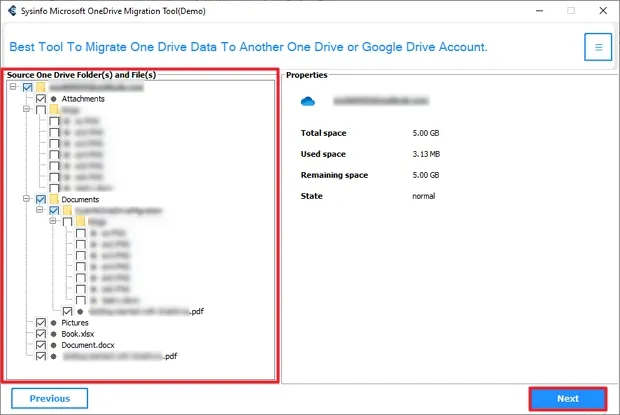Click the bullet icon beside Document.docx
This screenshot has width=620, height=415.
point(53,344)
